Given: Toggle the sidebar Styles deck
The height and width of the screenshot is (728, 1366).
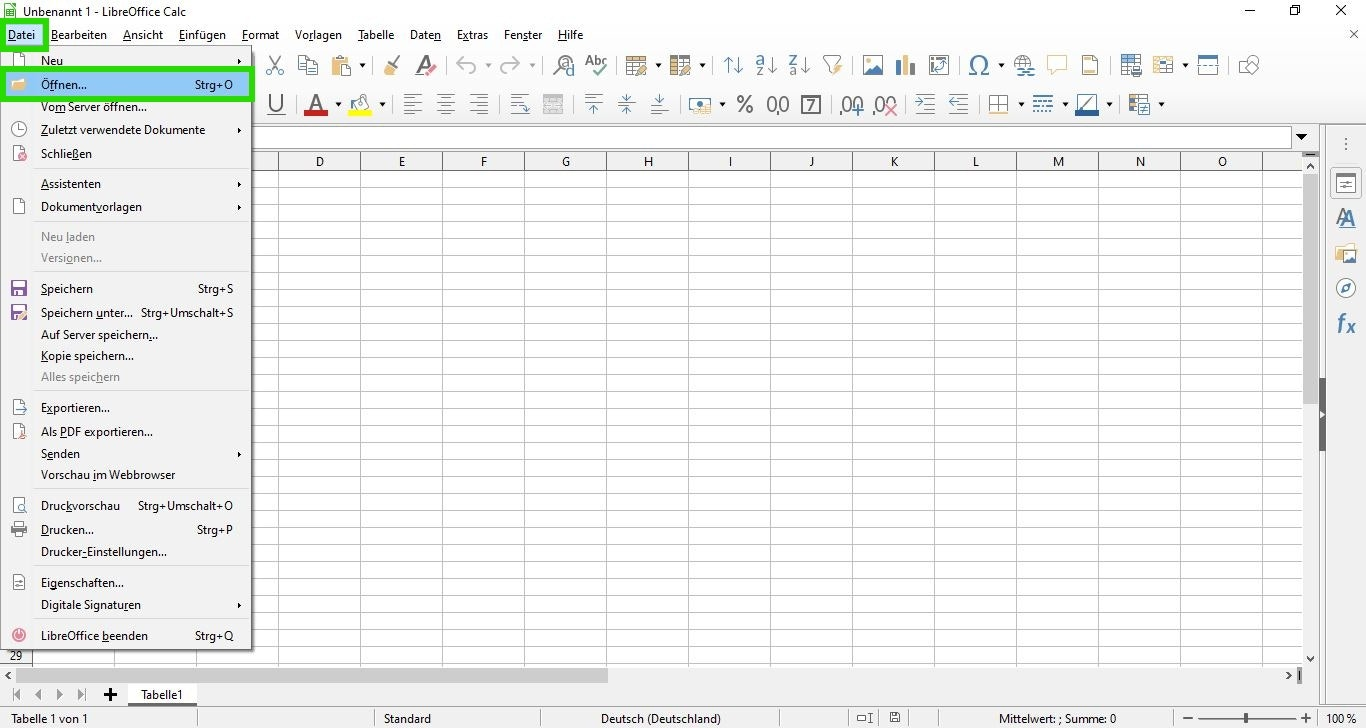Looking at the screenshot, I should pyautogui.click(x=1346, y=218).
